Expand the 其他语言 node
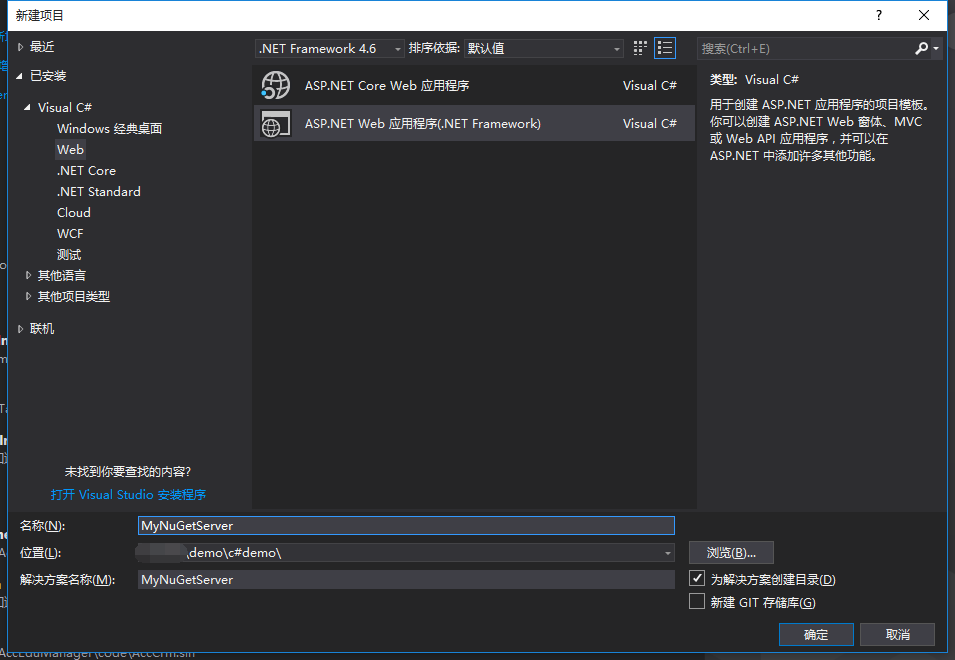The width and height of the screenshot is (955, 660). tap(28, 275)
